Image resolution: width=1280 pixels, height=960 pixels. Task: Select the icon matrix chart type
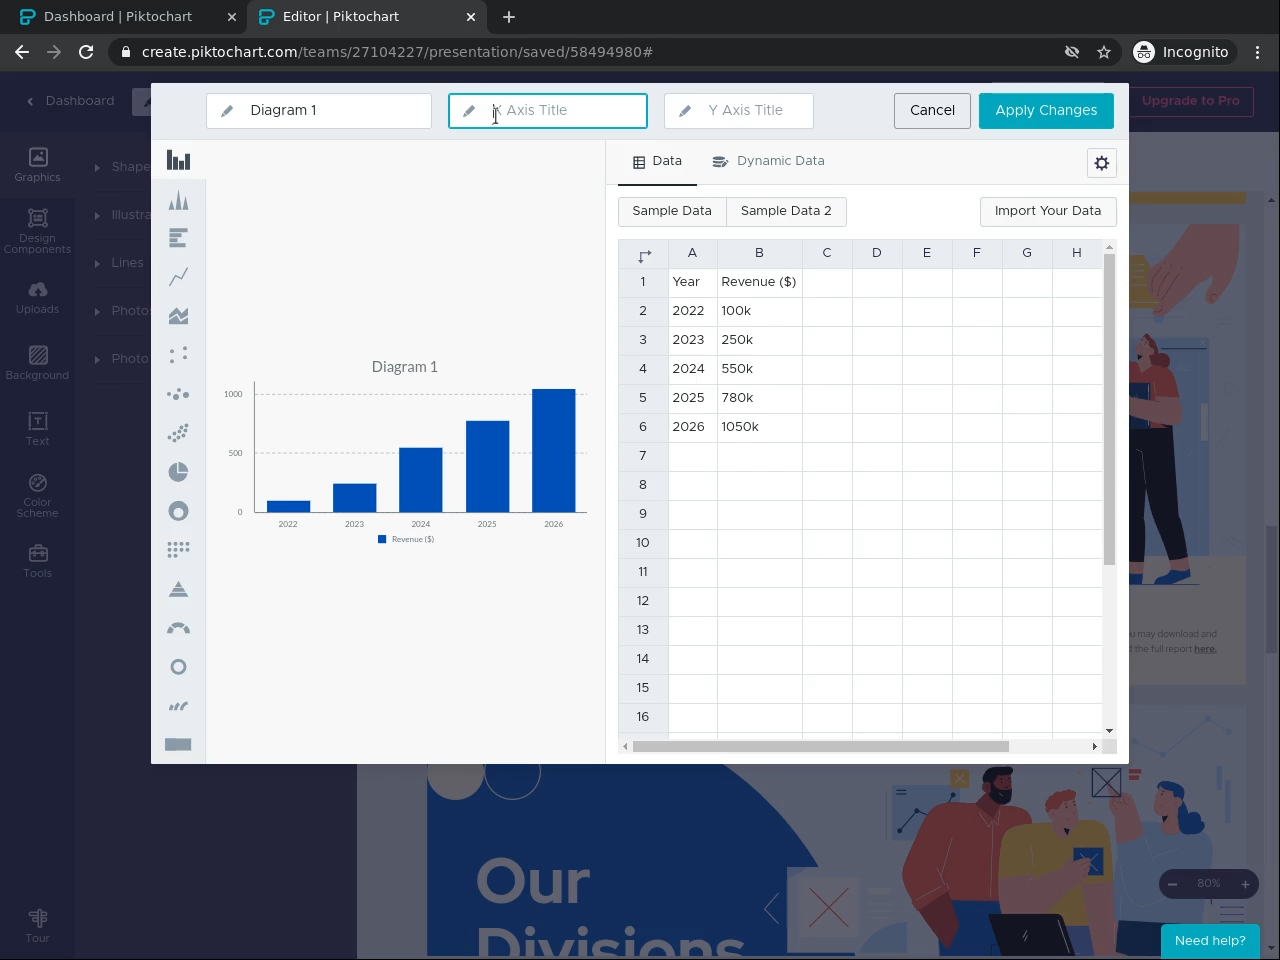click(x=178, y=550)
